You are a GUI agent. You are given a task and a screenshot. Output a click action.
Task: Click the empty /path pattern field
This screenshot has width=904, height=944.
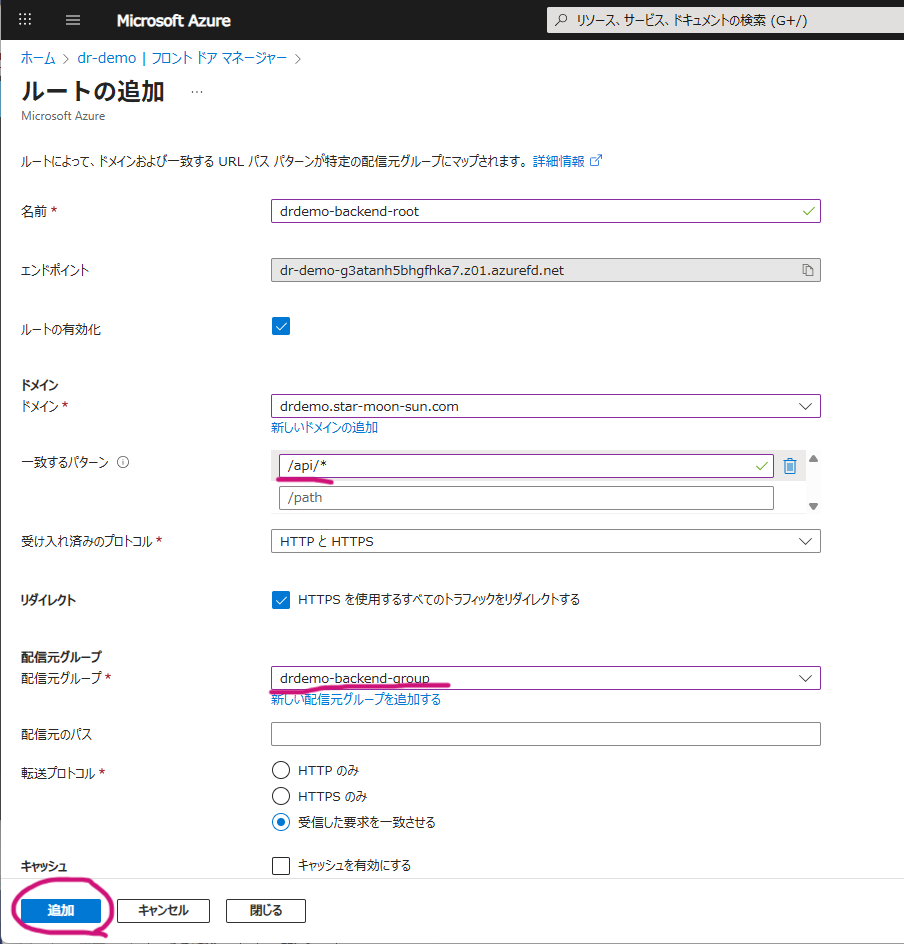pyautogui.click(x=526, y=498)
